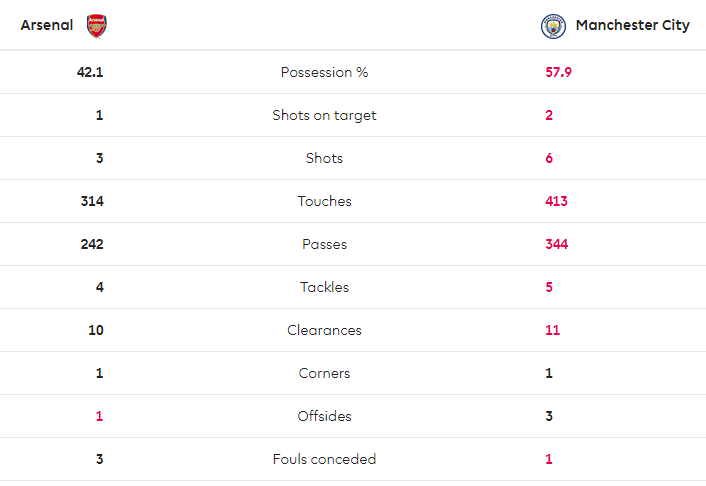This screenshot has height=486, width=706.
Task: Select the Tackles stat label
Action: (x=324, y=288)
